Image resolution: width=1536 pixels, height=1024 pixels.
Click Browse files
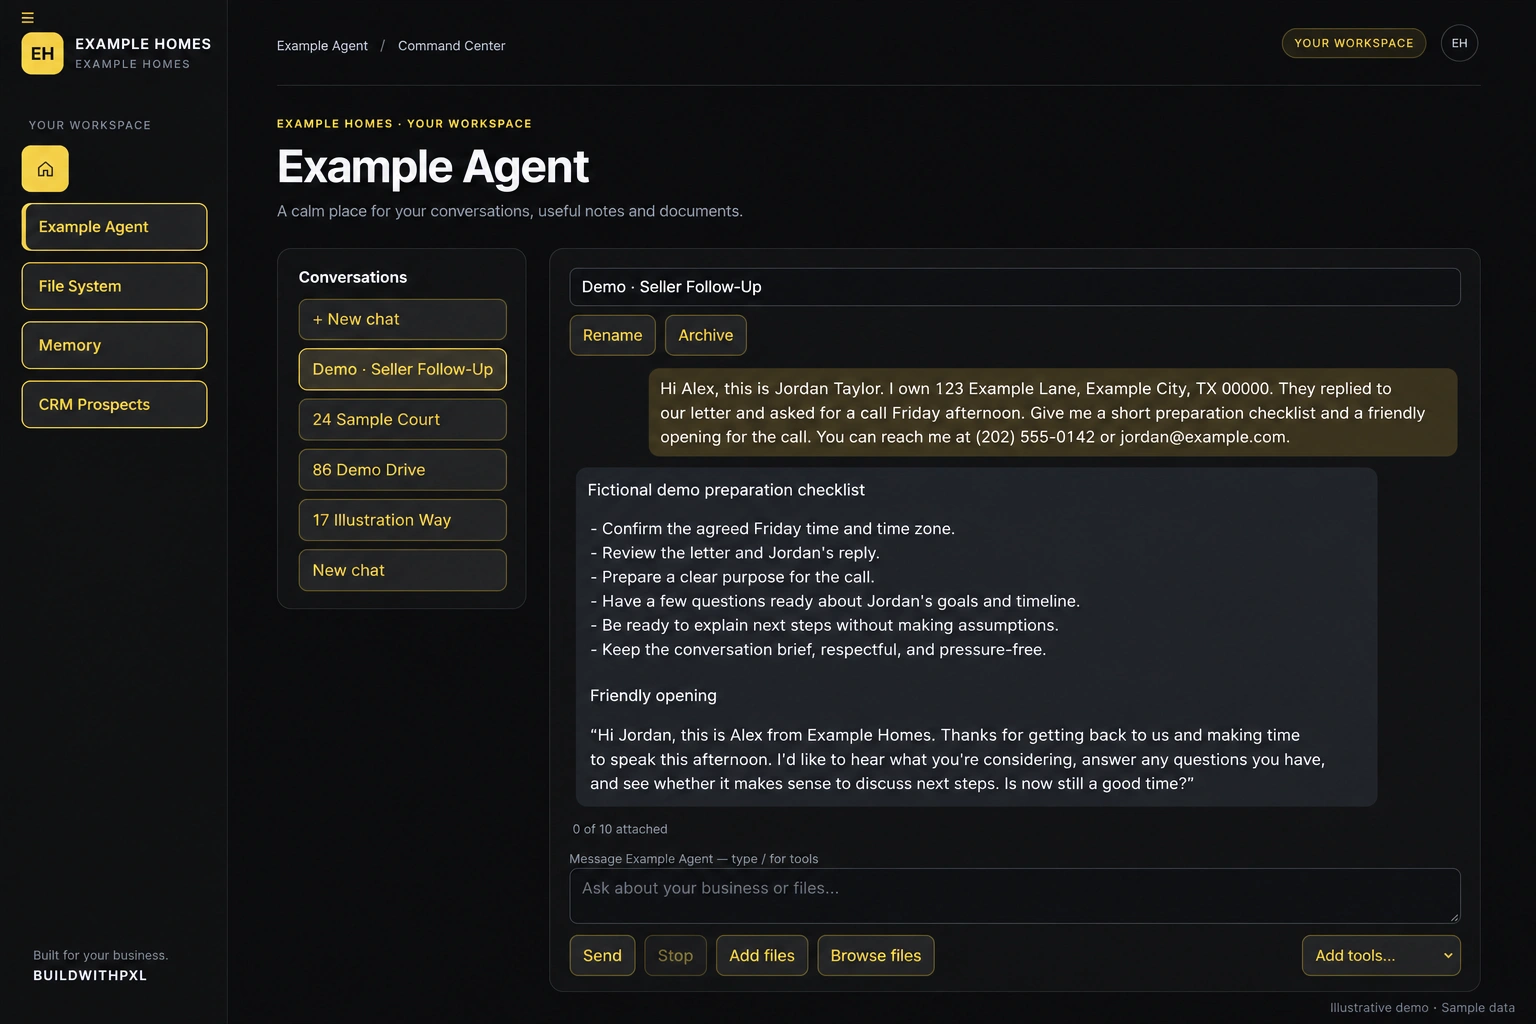pos(876,955)
